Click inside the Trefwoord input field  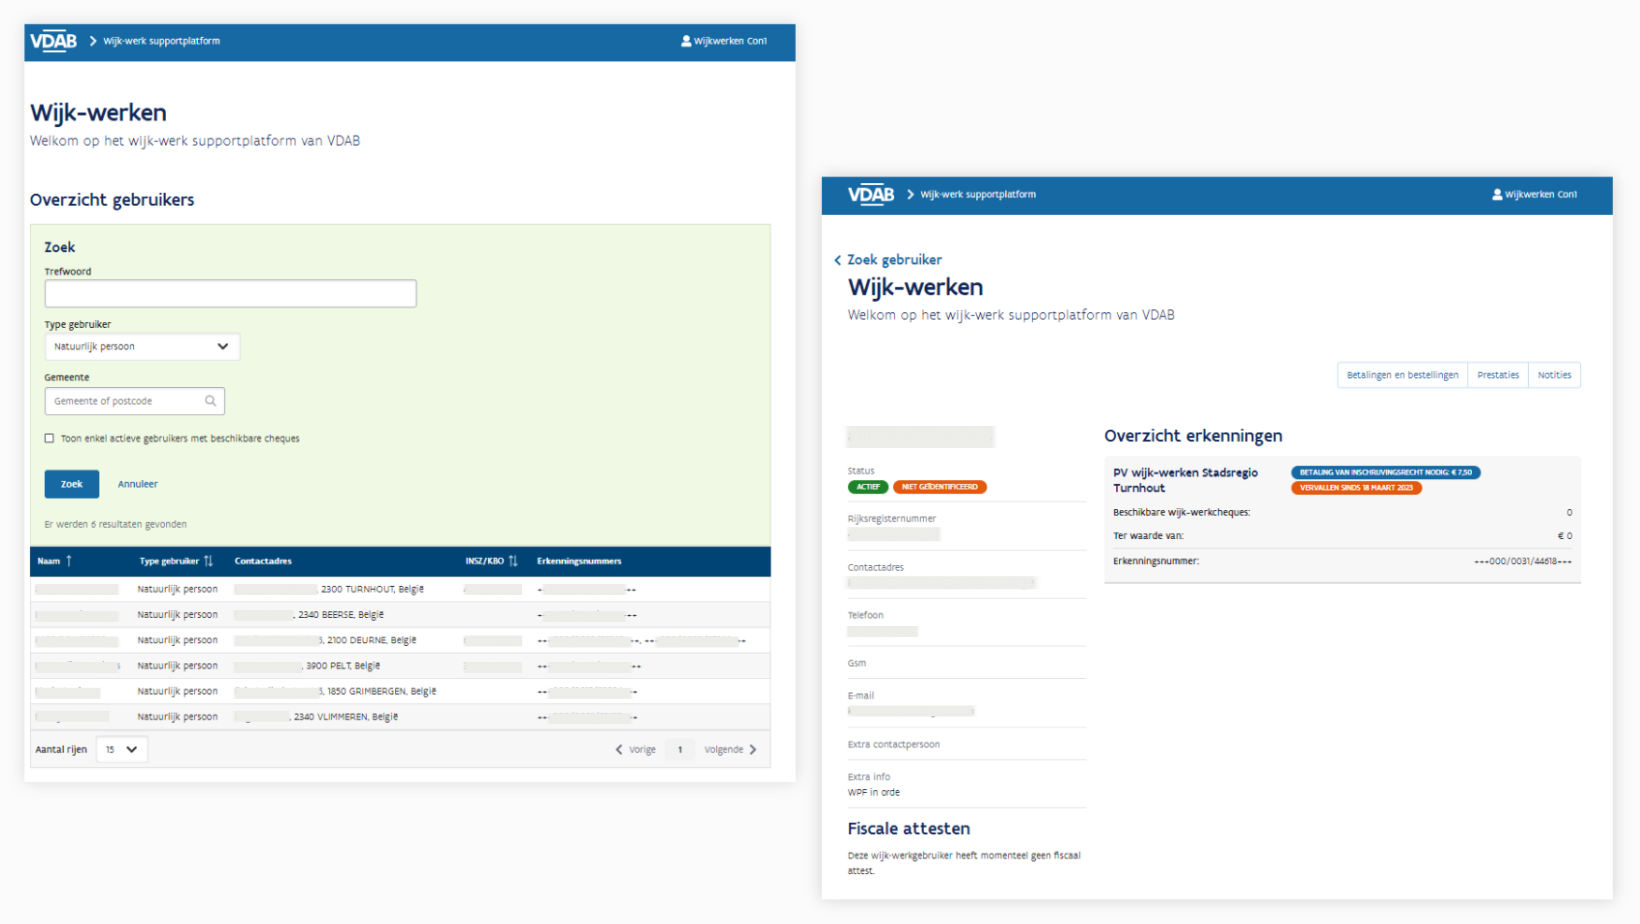click(x=230, y=293)
